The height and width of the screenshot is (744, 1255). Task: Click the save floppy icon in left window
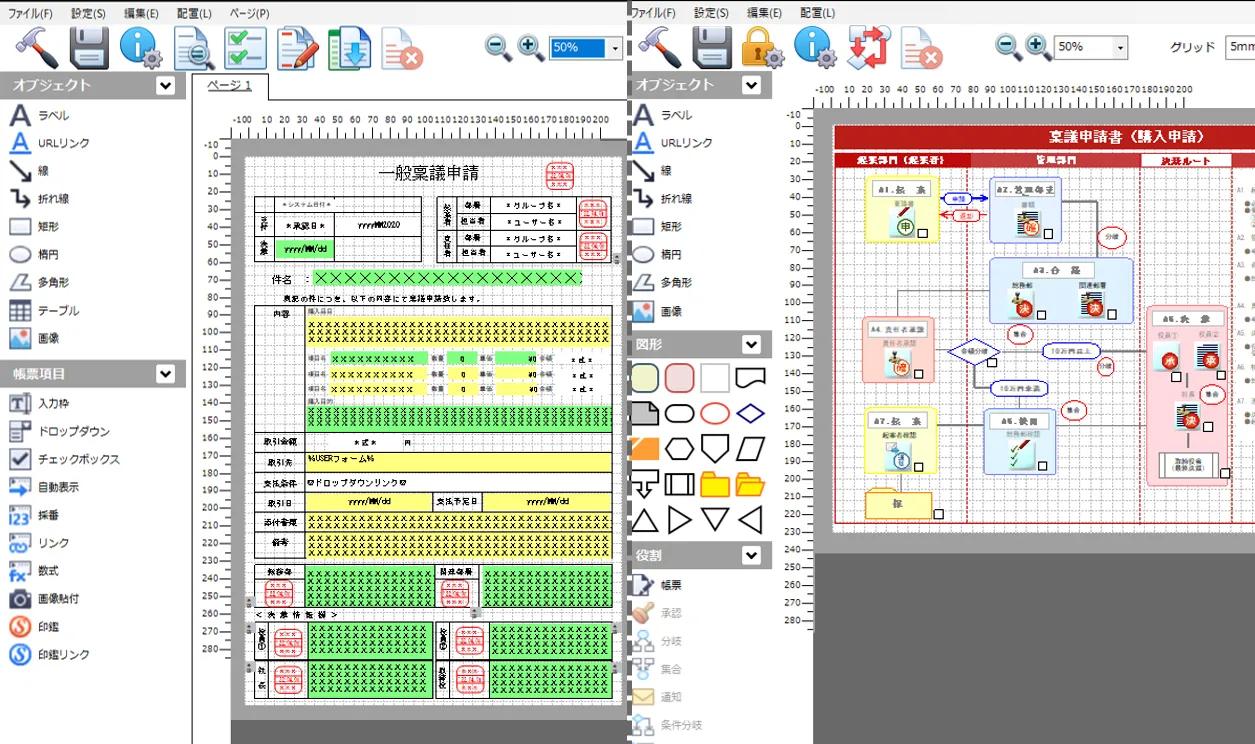click(x=89, y=47)
